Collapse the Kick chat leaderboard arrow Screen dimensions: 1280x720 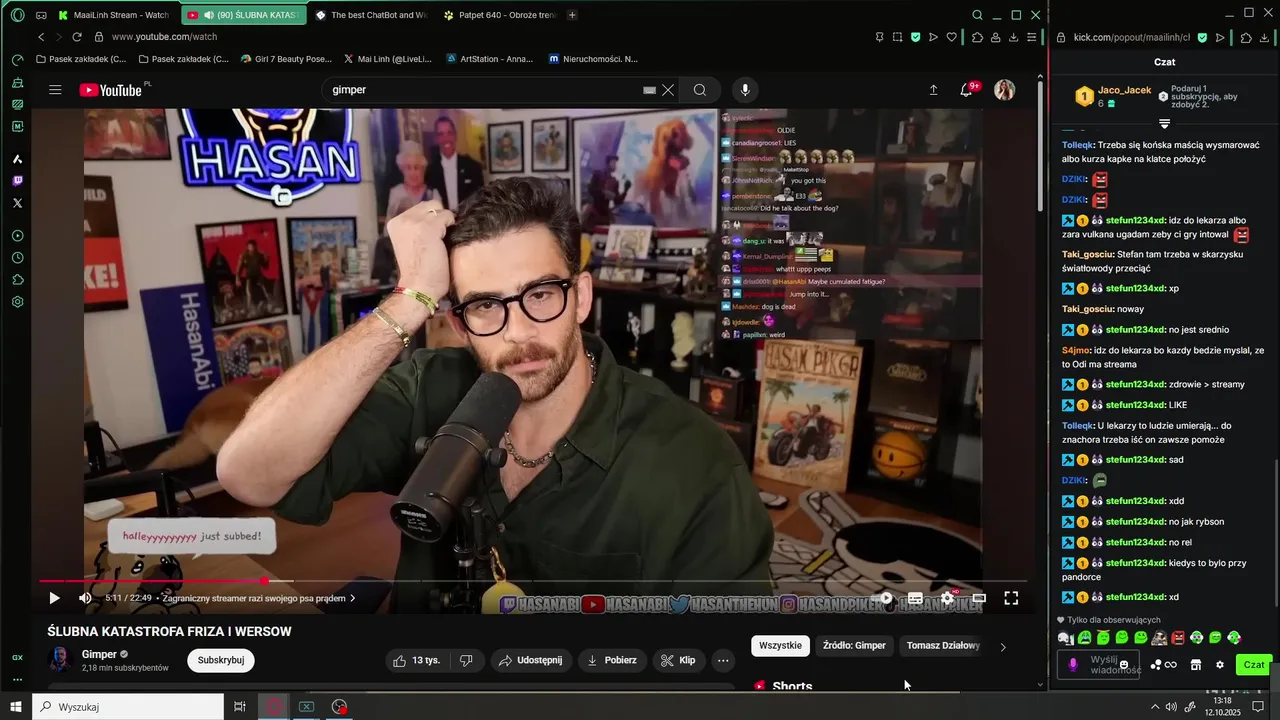pyautogui.click(x=1164, y=123)
